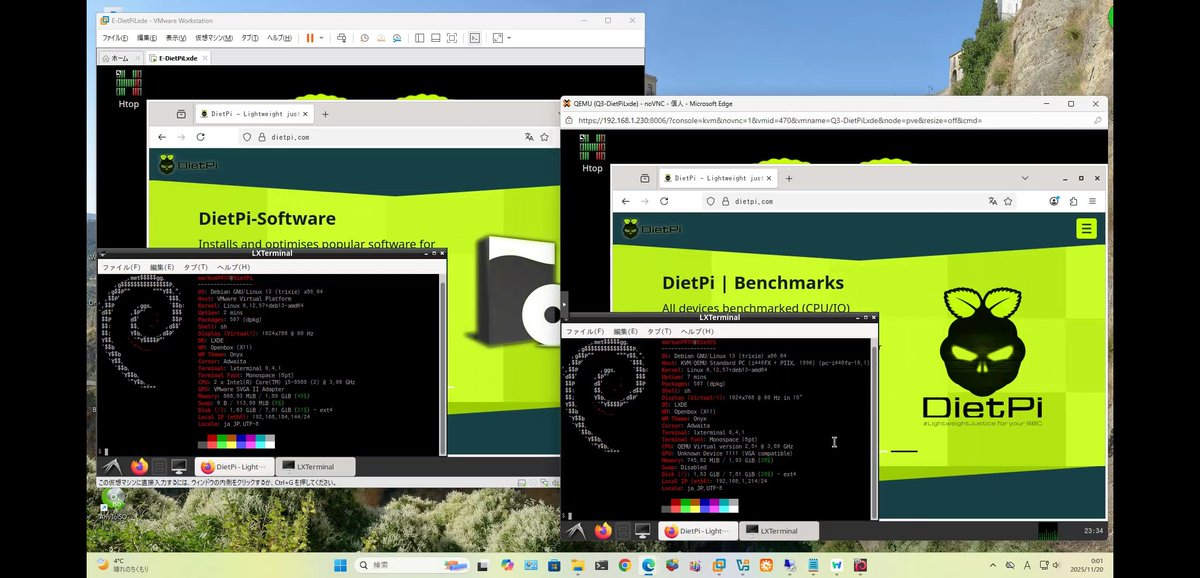Click the zoom magnifier icon in Edge's address bar
The width and height of the screenshot is (1200, 578).
coord(1098,120)
